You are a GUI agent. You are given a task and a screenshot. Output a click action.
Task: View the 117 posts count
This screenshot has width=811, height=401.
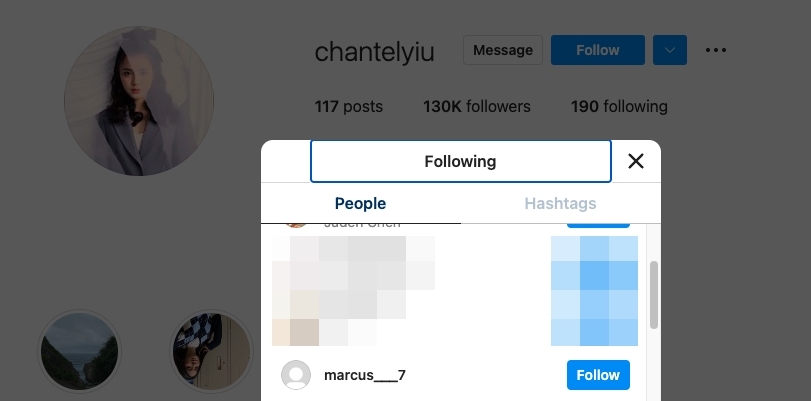tap(348, 106)
